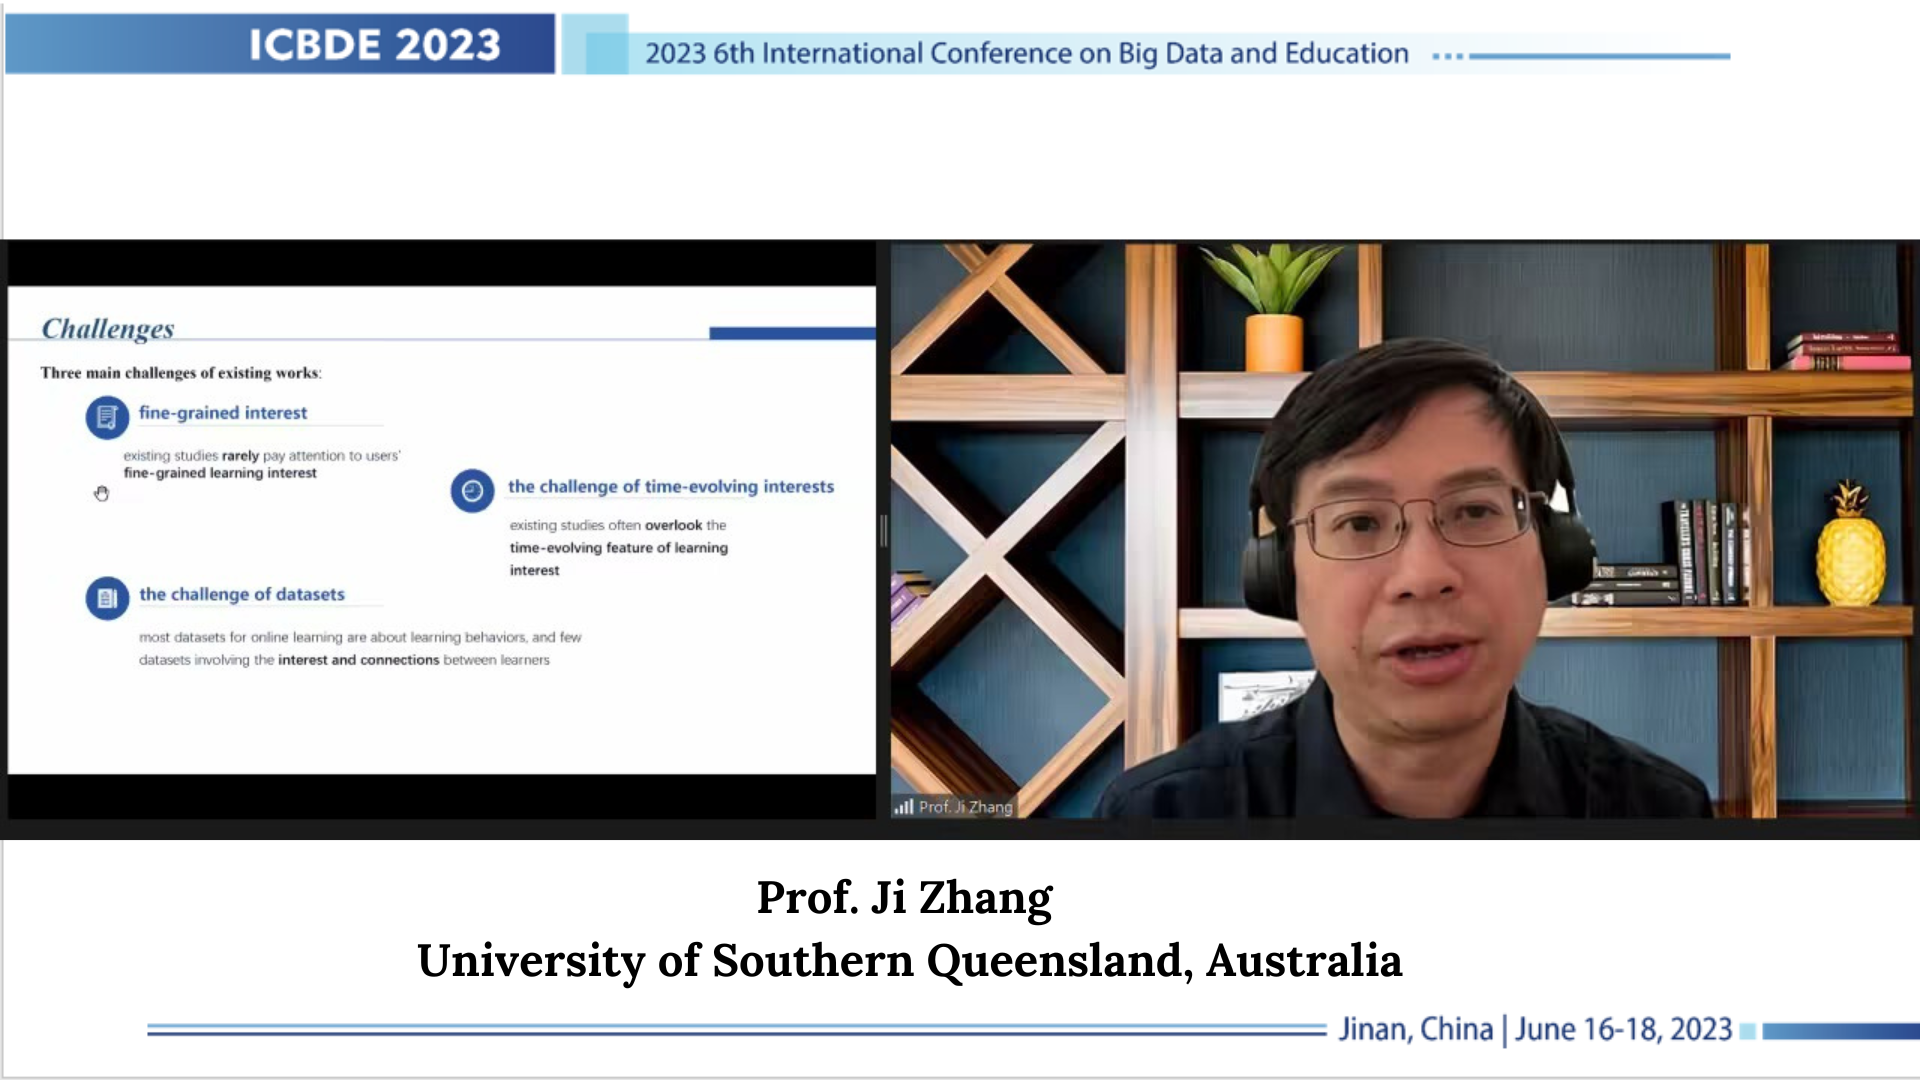
Task: Click the fine-grained interest document icon
Action: pyautogui.click(x=107, y=417)
